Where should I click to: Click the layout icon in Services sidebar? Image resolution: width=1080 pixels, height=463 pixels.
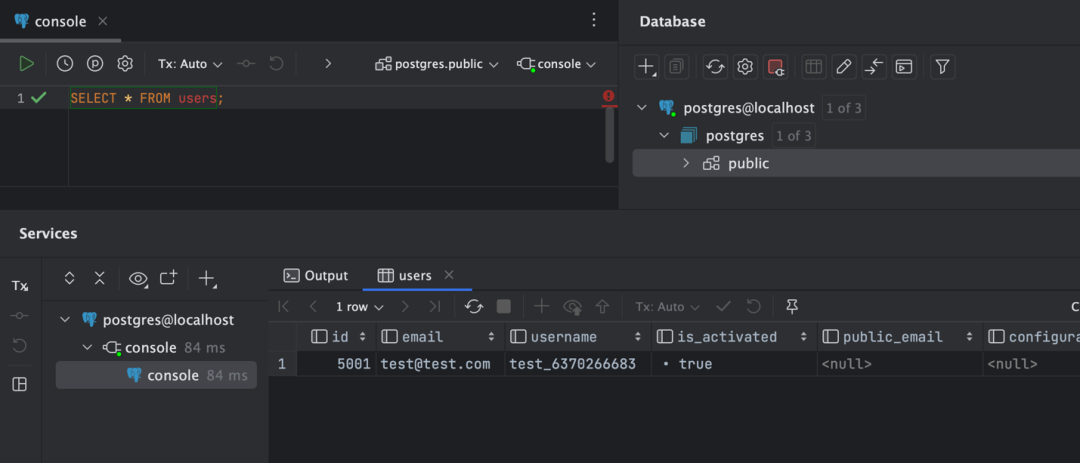click(20, 384)
